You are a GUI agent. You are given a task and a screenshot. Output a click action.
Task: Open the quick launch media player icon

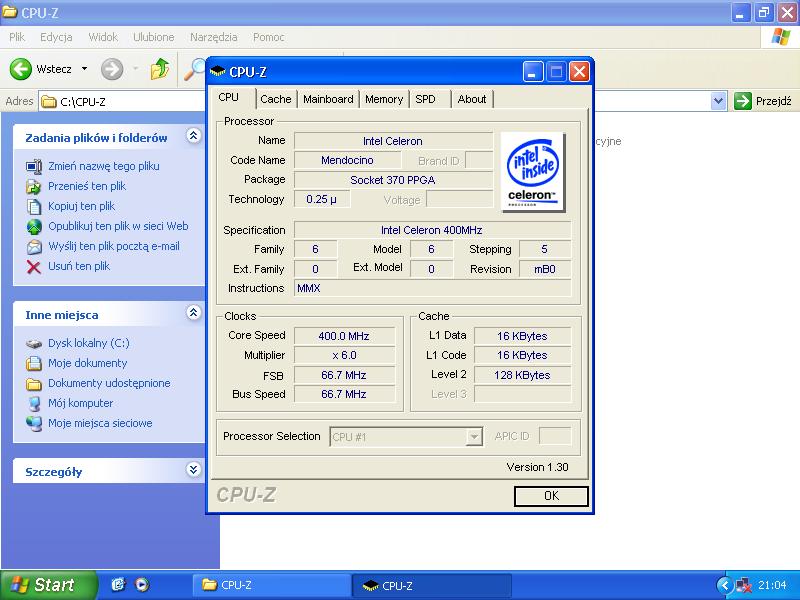point(142,585)
